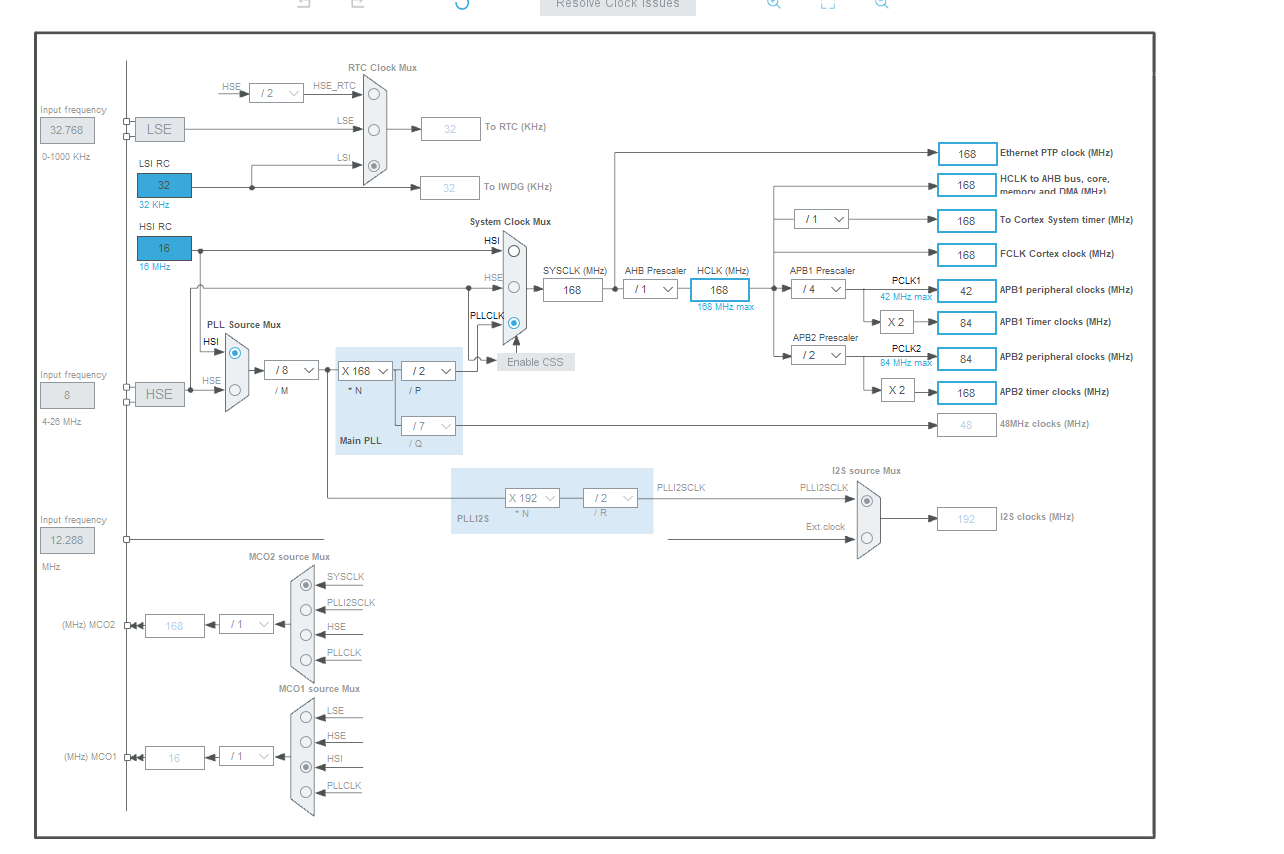Click the zoom-in magnifier icon
This screenshot has width=1284, height=854.
tap(773, 4)
